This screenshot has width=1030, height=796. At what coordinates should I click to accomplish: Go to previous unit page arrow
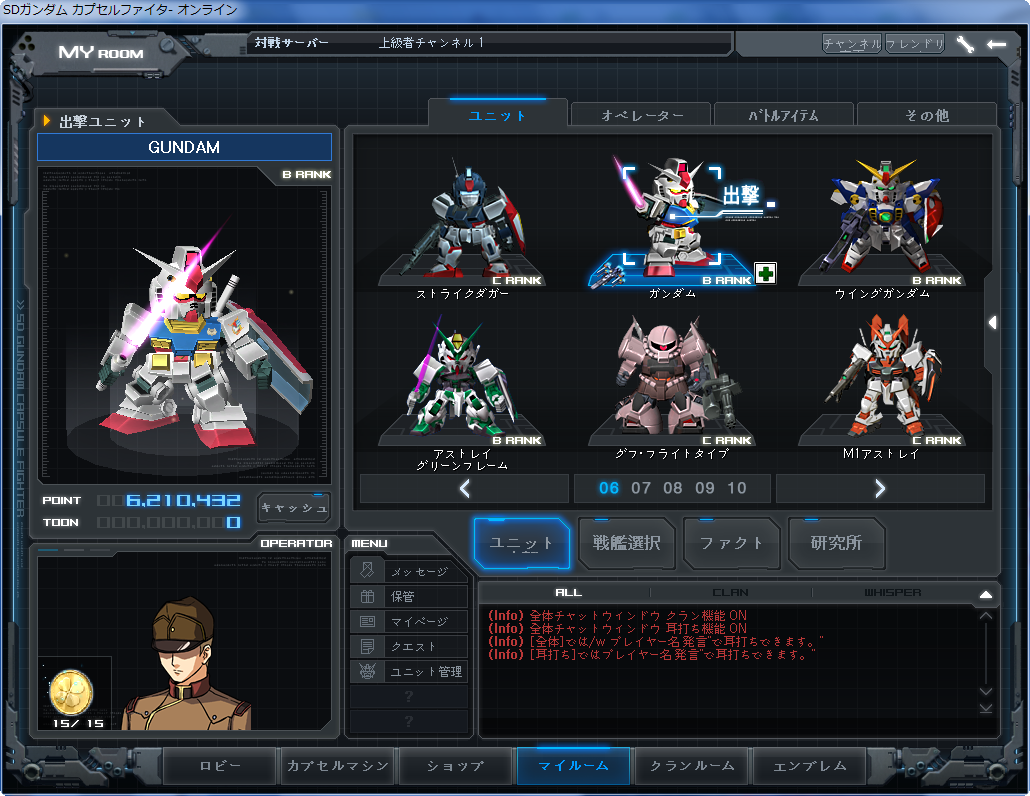[x=464, y=488]
